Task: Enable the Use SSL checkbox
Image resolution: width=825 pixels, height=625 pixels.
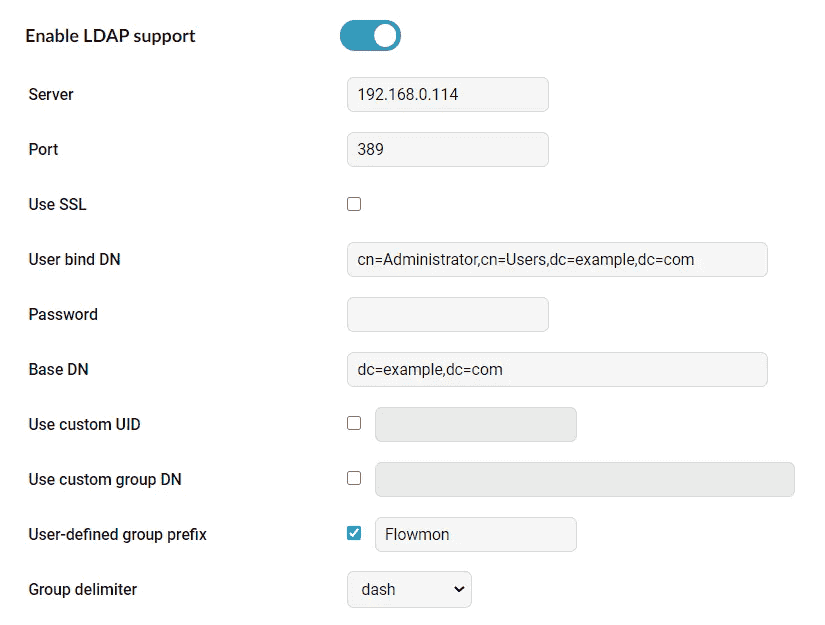Action: 354,204
